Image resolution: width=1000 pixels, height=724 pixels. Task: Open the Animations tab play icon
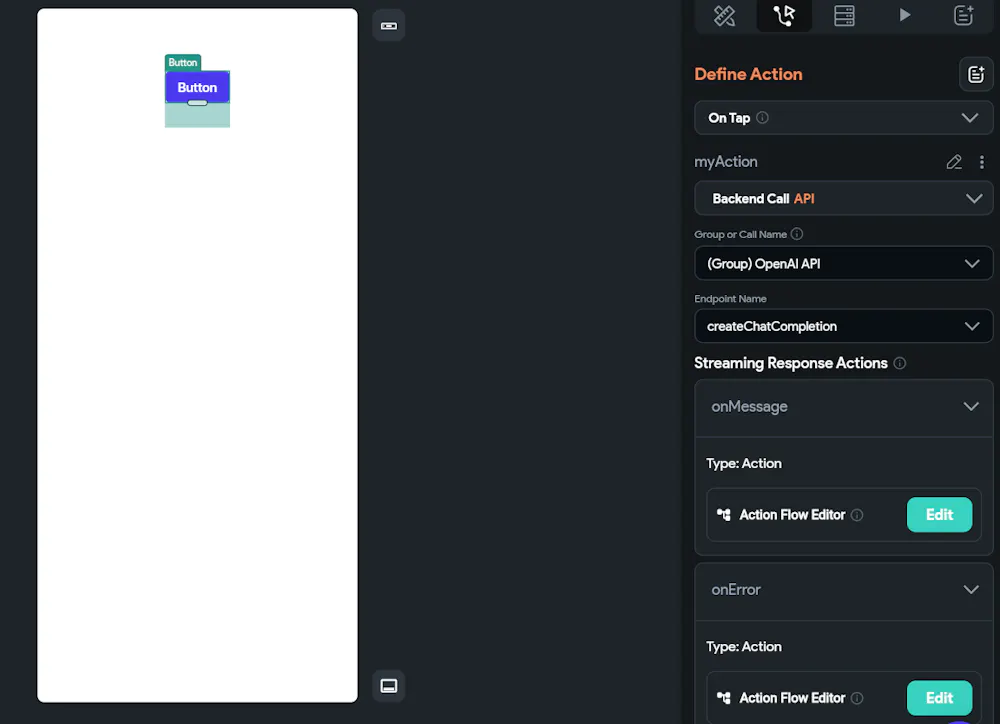coord(904,15)
